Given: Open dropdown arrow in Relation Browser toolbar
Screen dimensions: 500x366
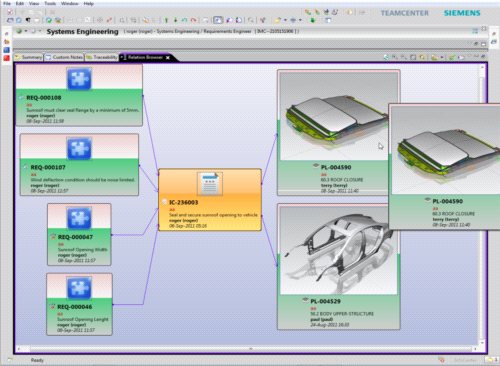Looking at the screenshot, I should click(442, 57).
